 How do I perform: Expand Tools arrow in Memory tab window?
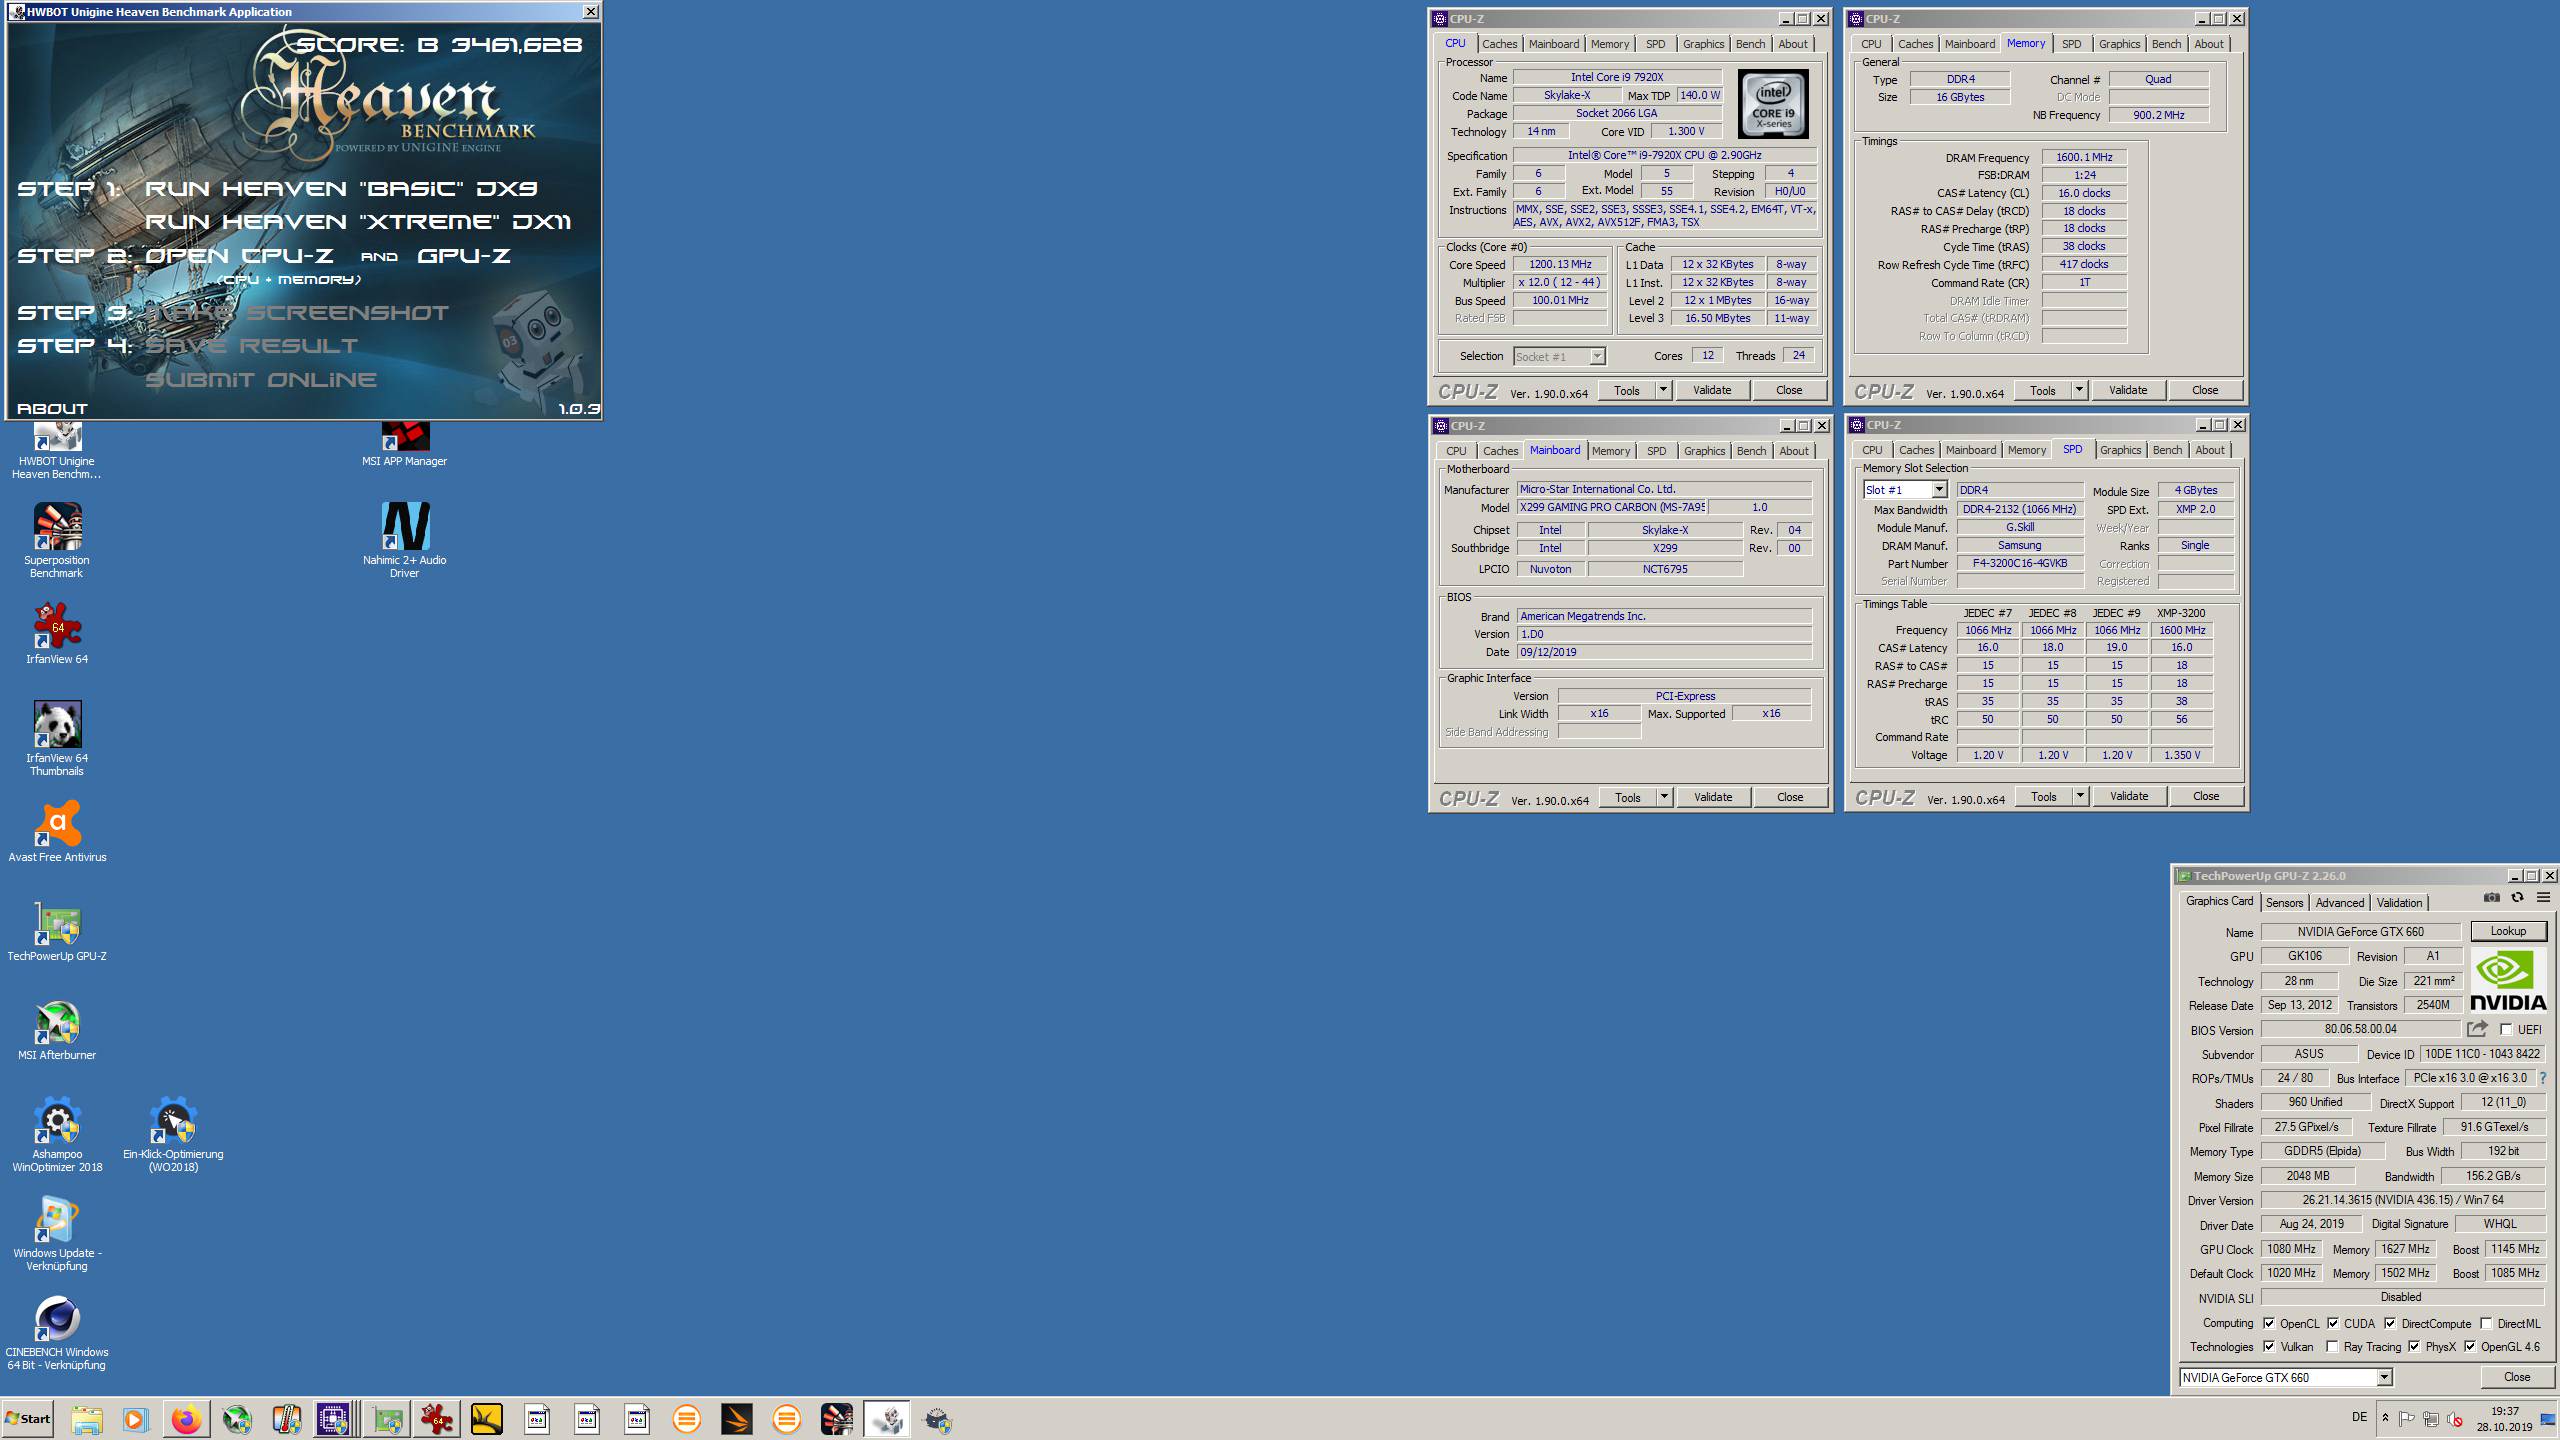tap(2080, 390)
